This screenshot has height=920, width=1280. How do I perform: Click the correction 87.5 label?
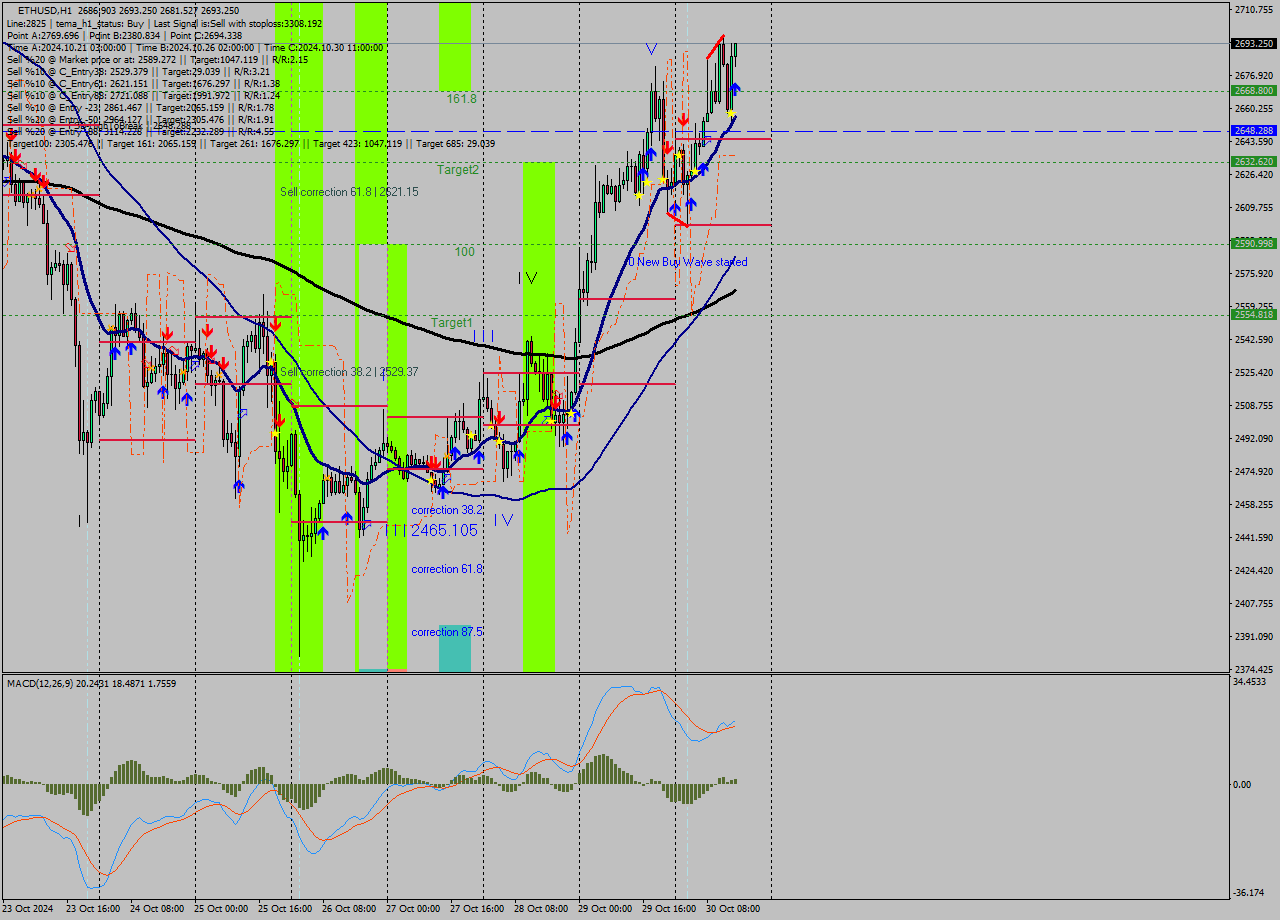tap(447, 632)
